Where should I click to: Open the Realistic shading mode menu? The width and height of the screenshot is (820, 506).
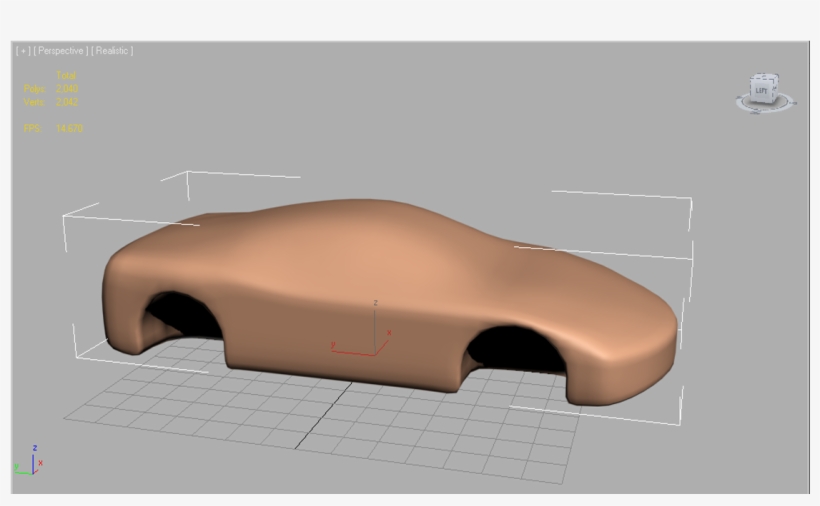(x=112, y=51)
